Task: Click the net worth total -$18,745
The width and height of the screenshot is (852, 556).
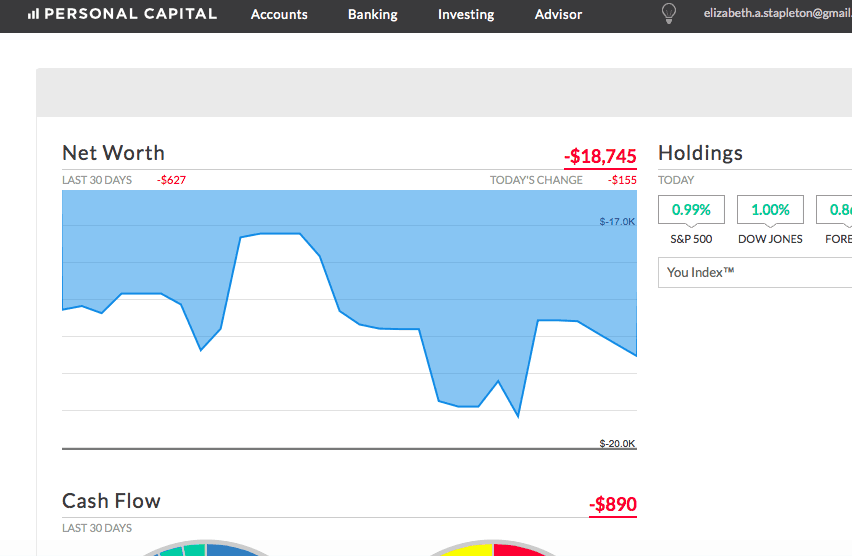Action: (x=600, y=157)
